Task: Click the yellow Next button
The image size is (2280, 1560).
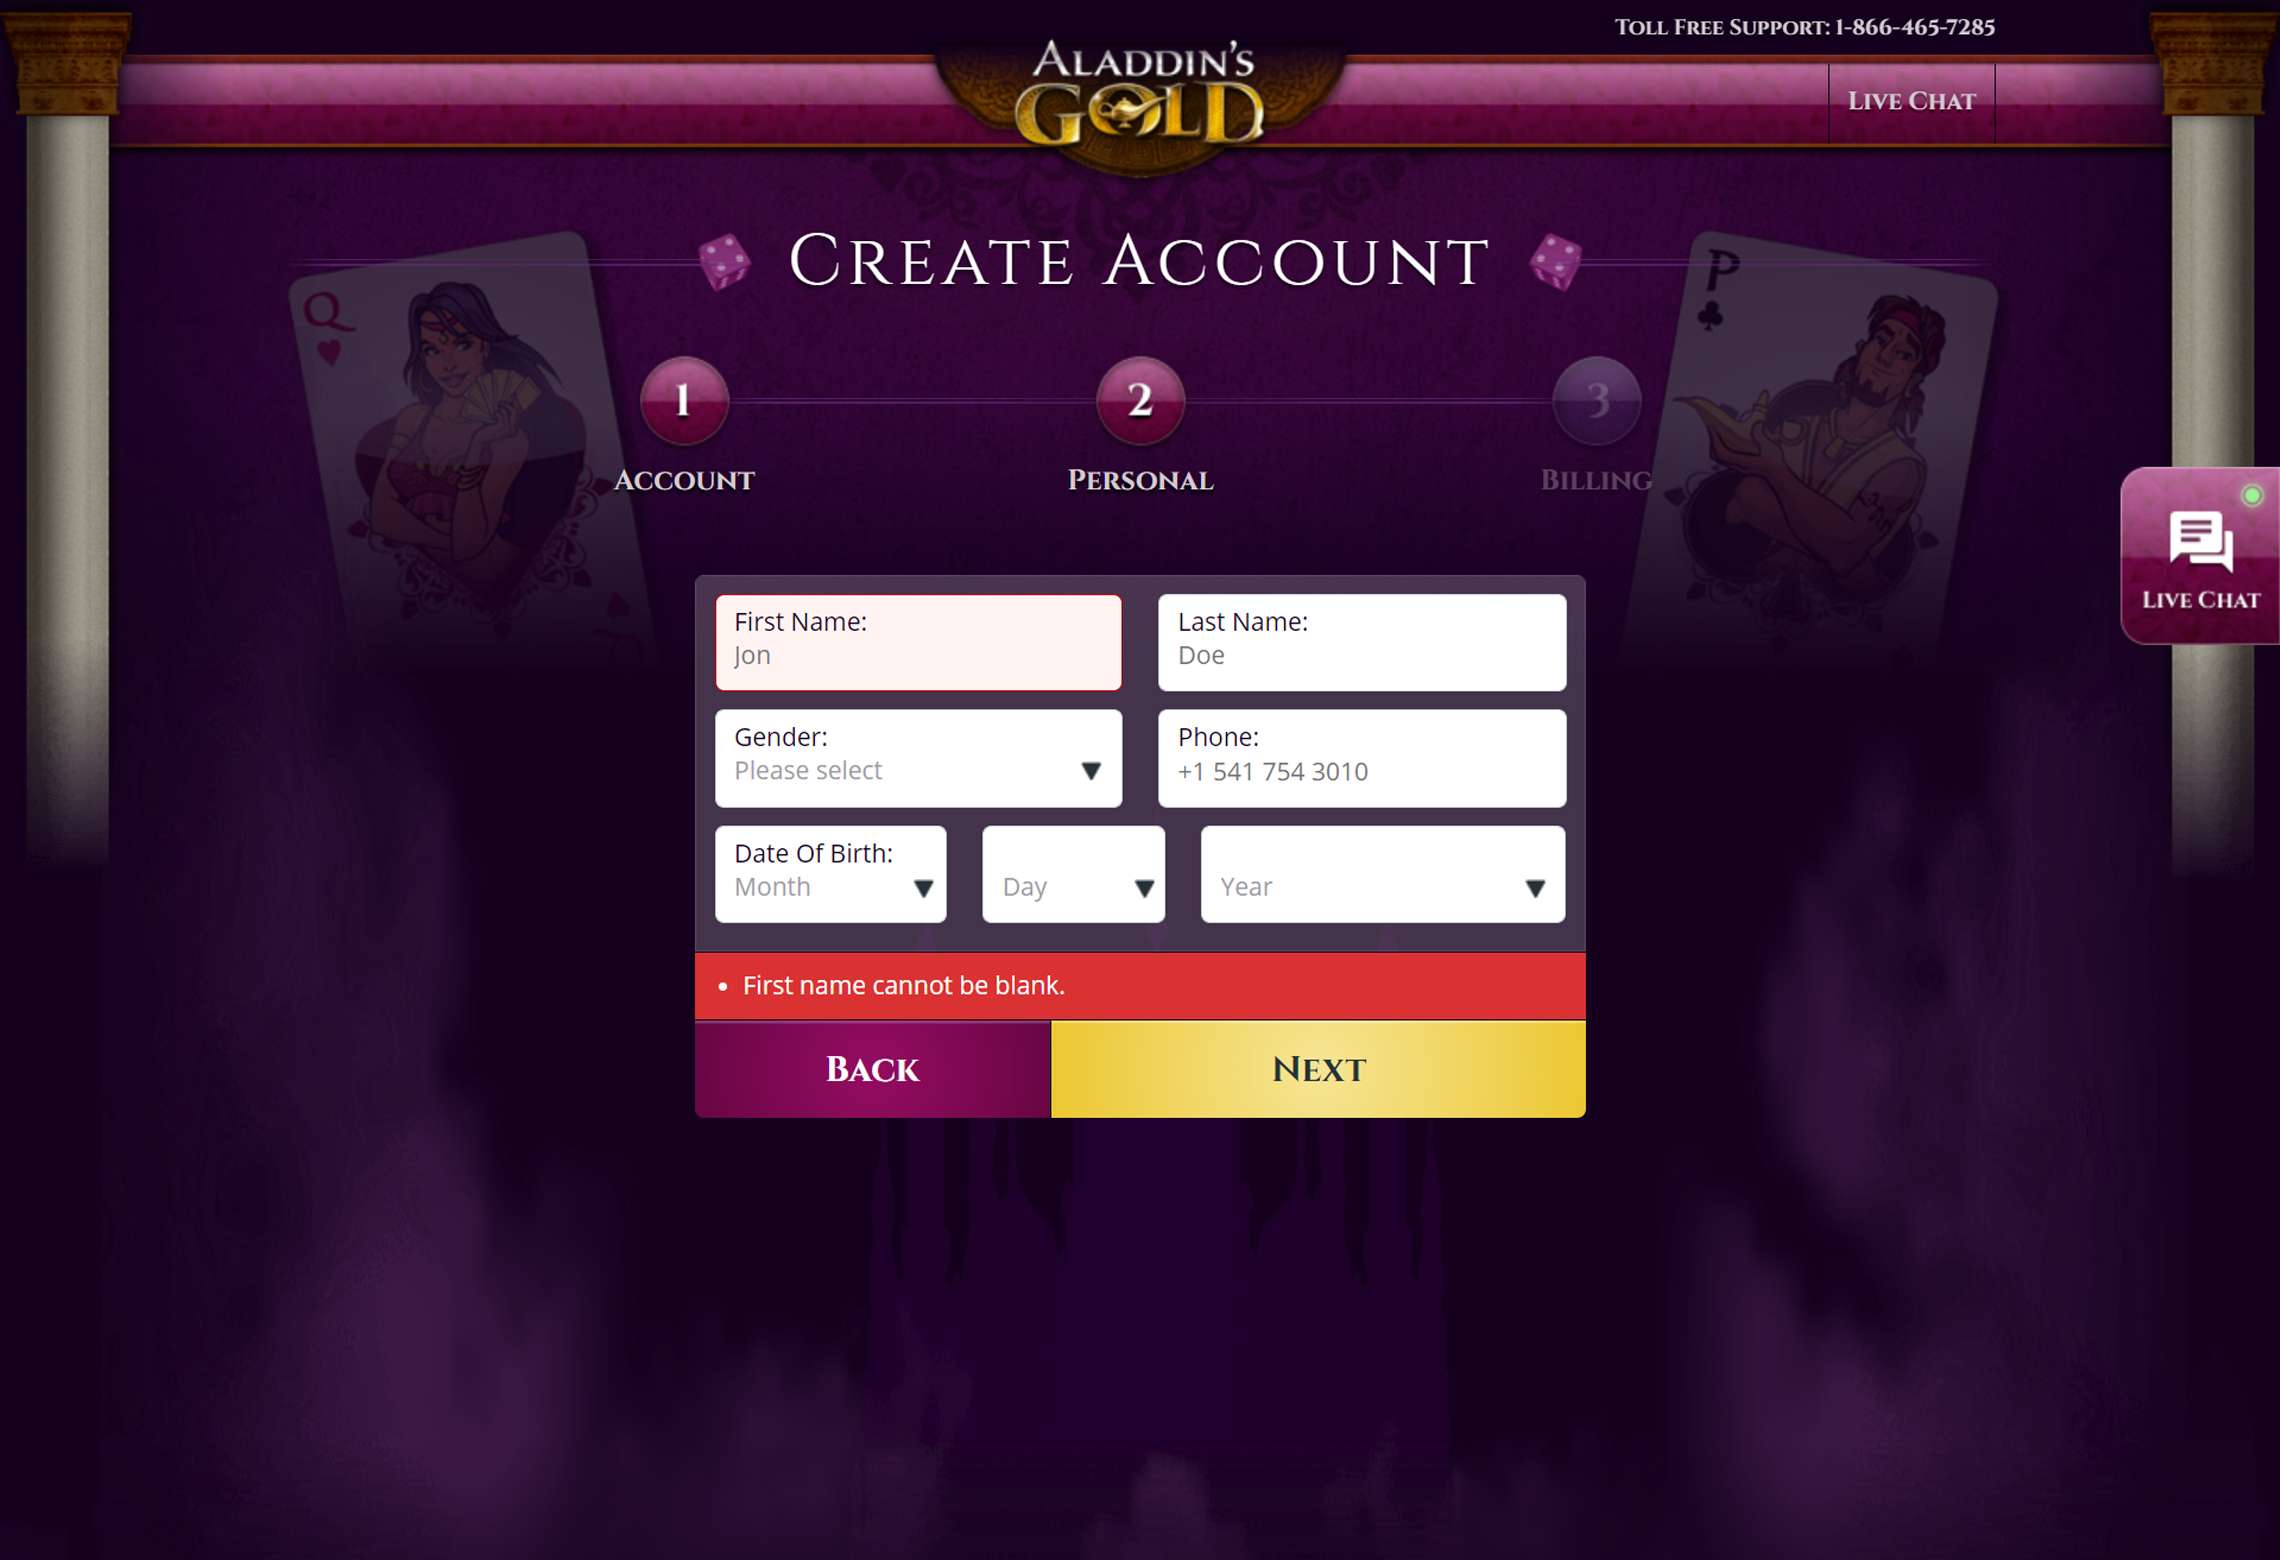Action: pyautogui.click(x=1318, y=1069)
